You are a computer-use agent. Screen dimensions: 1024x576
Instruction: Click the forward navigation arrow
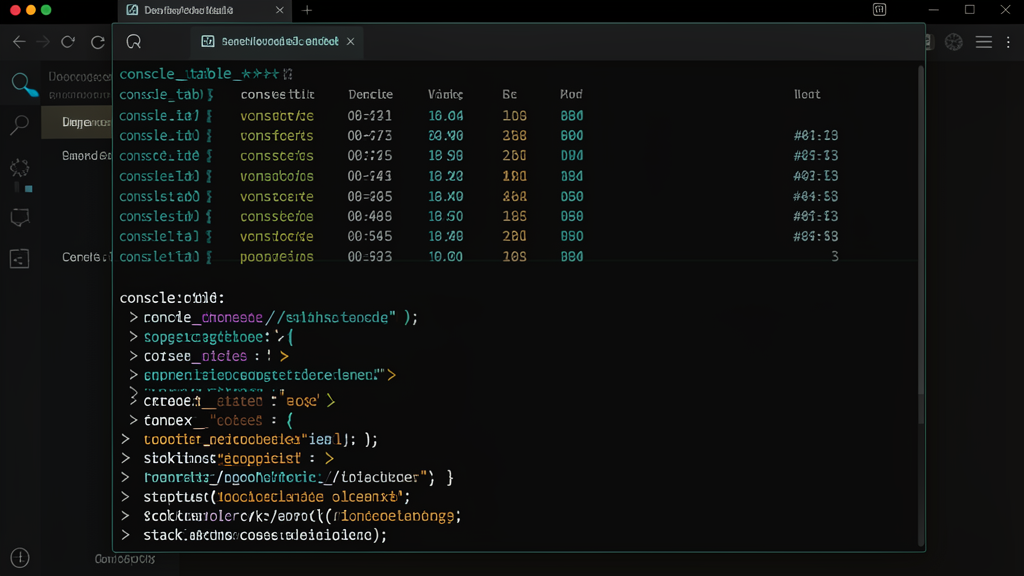43,42
